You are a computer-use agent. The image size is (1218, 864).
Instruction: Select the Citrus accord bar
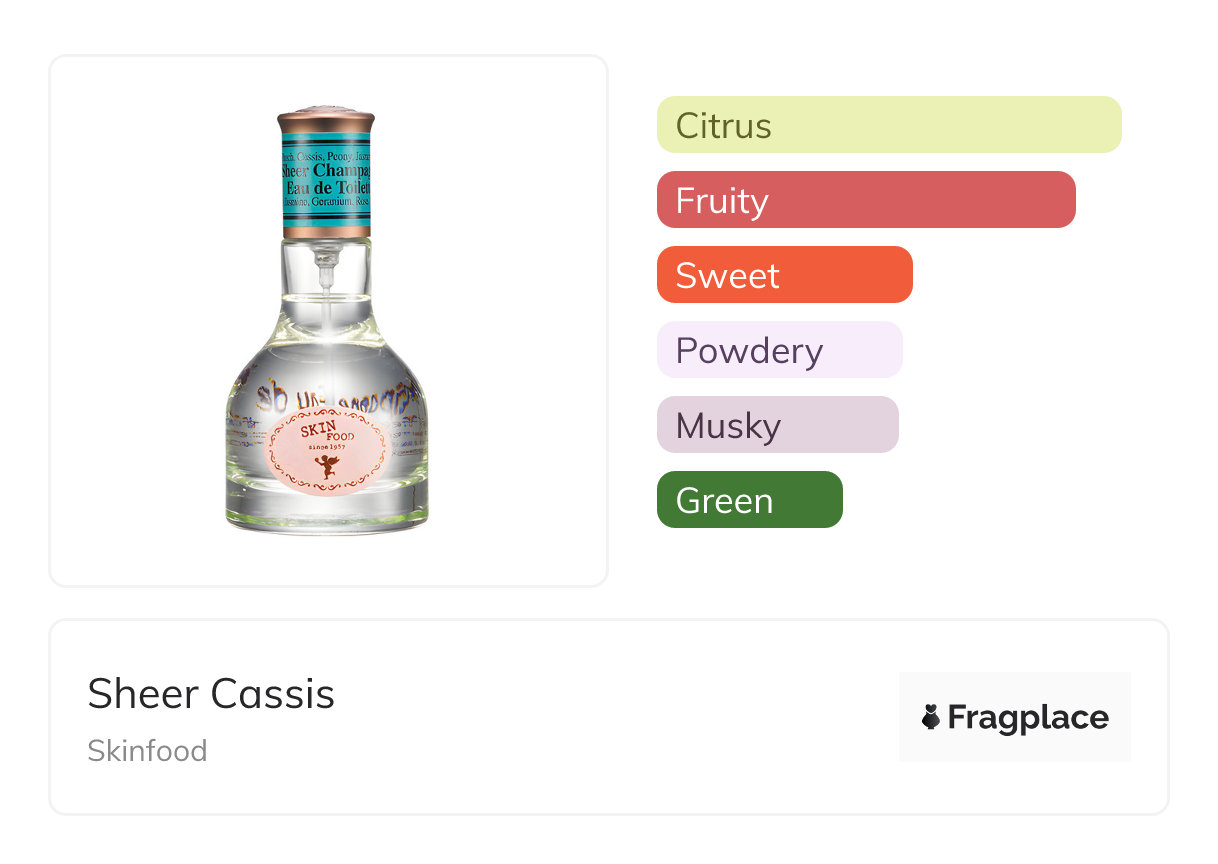pos(889,125)
